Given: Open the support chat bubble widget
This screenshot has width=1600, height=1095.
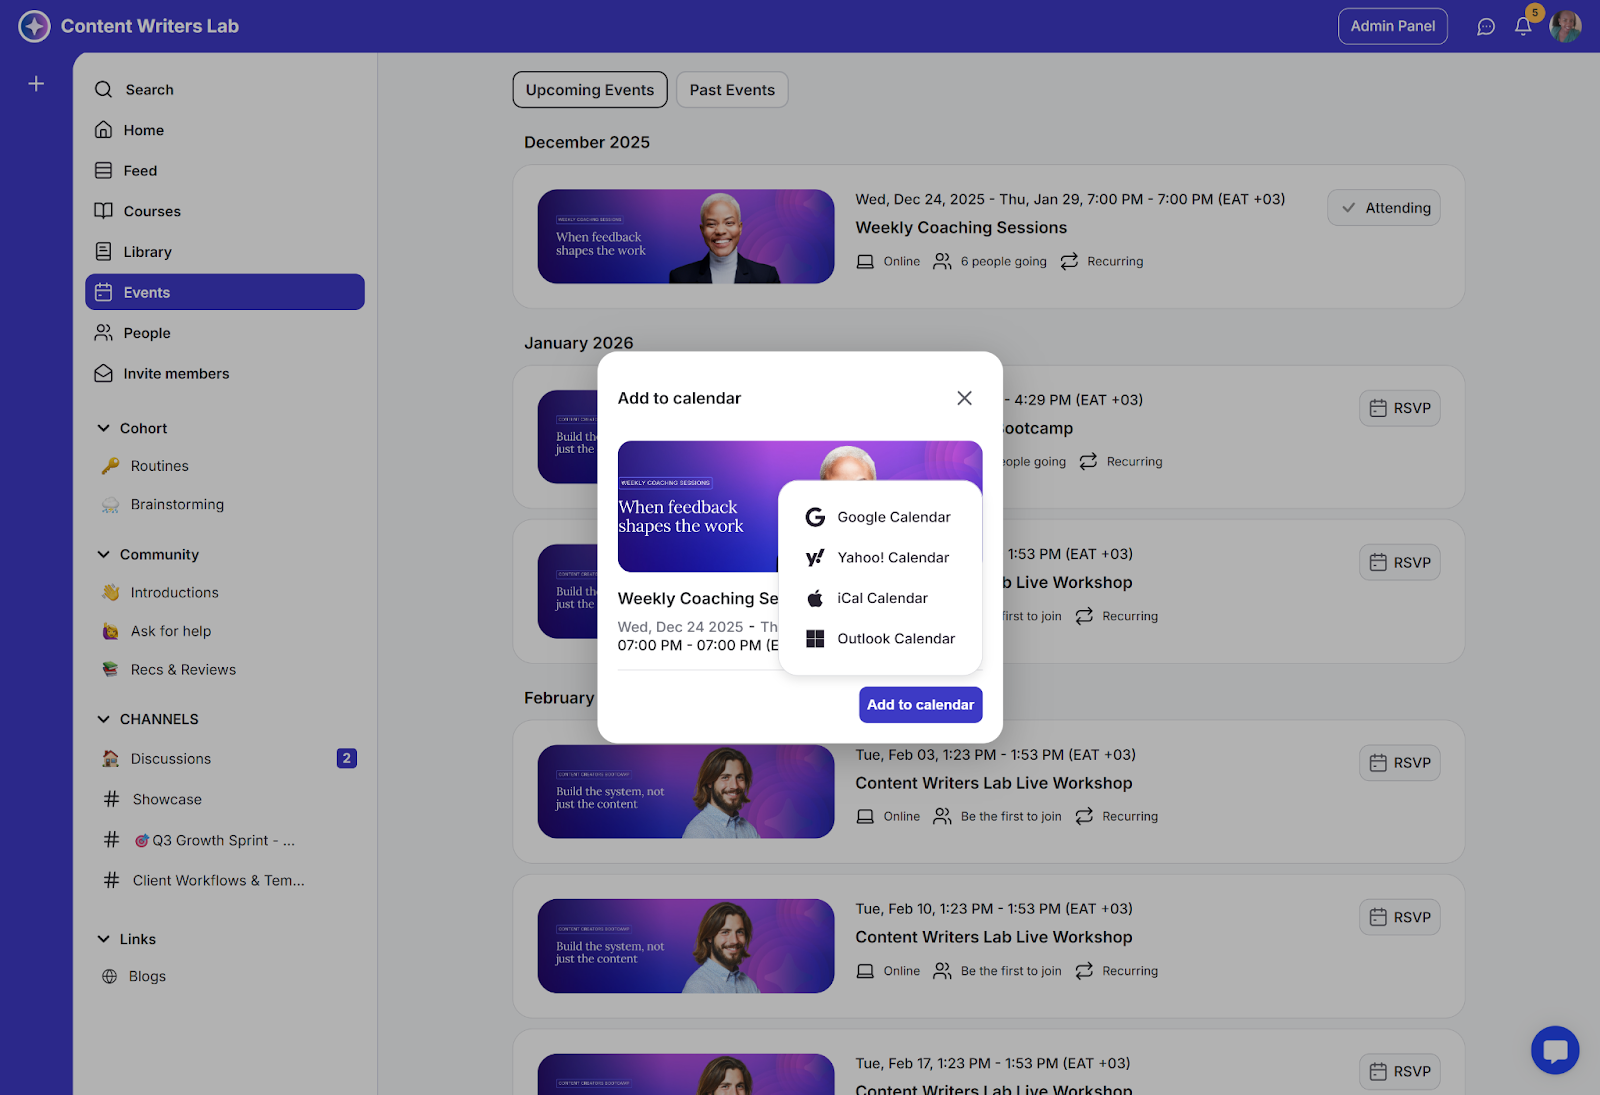Looking at the screenshot, I should tap(1555, 1050).
